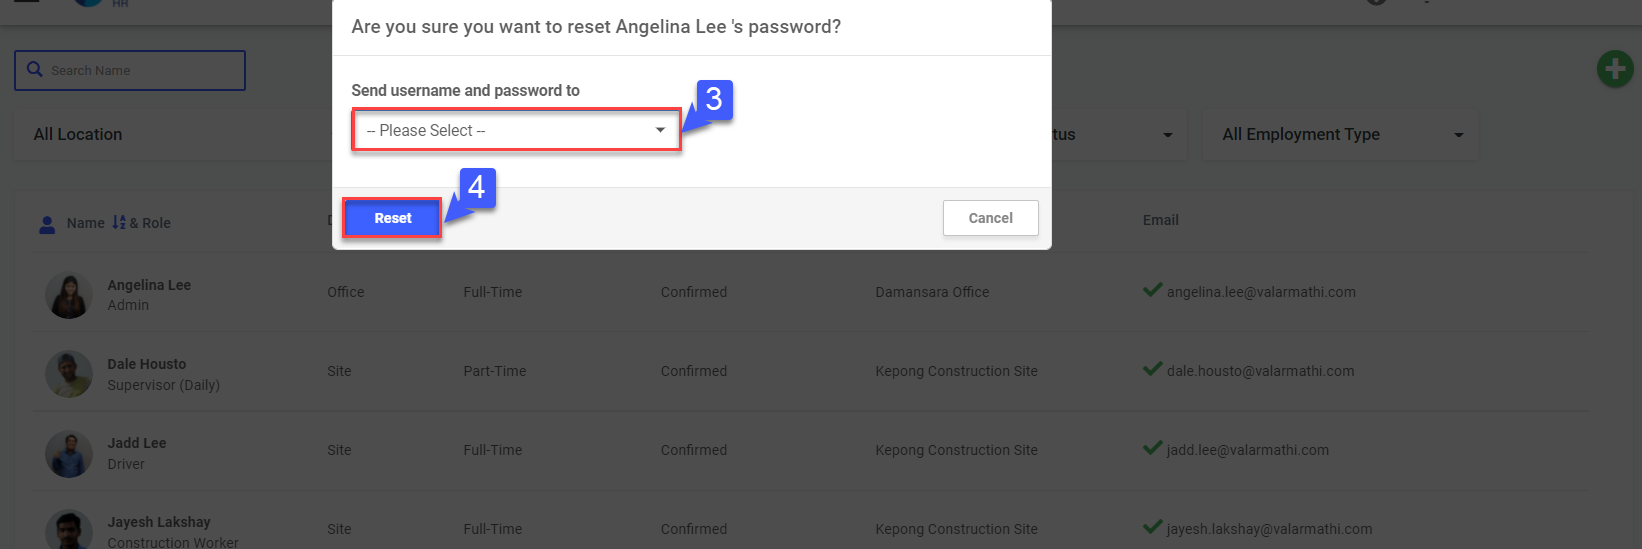Click green checkmark beside angelina.lee email
Image resolution: width=1642 pixels, height=549 pixels.
(1152, 291)
